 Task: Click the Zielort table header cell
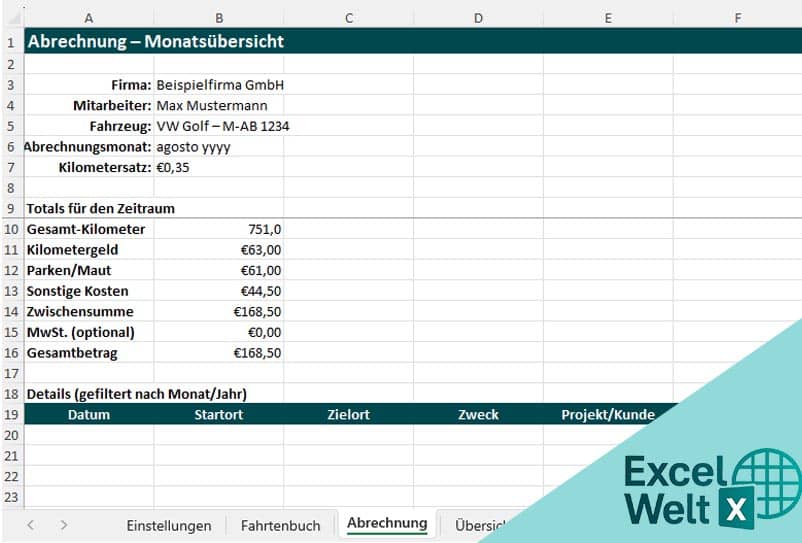click(x=348, y=414)
